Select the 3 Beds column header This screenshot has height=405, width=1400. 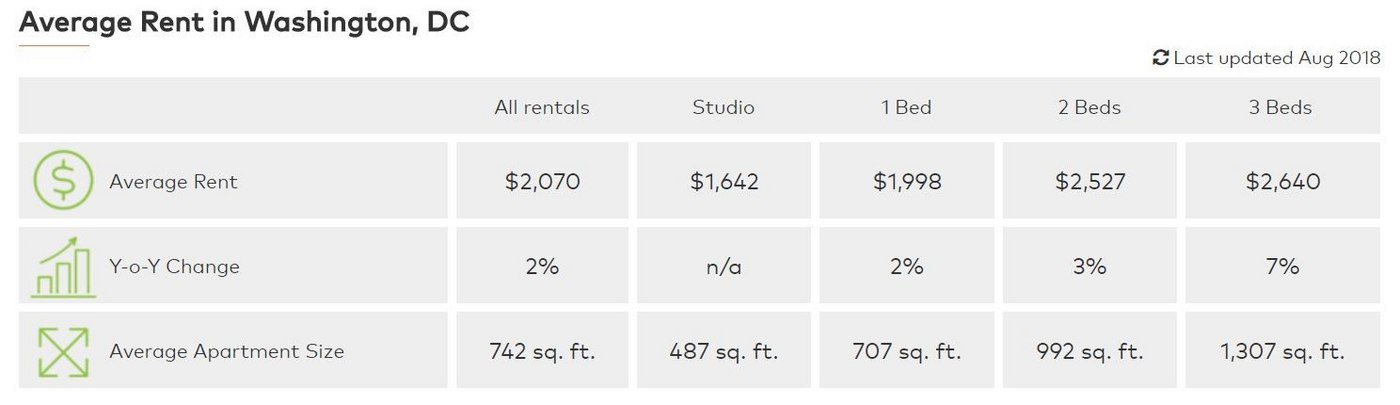(x=1280, y=107)
